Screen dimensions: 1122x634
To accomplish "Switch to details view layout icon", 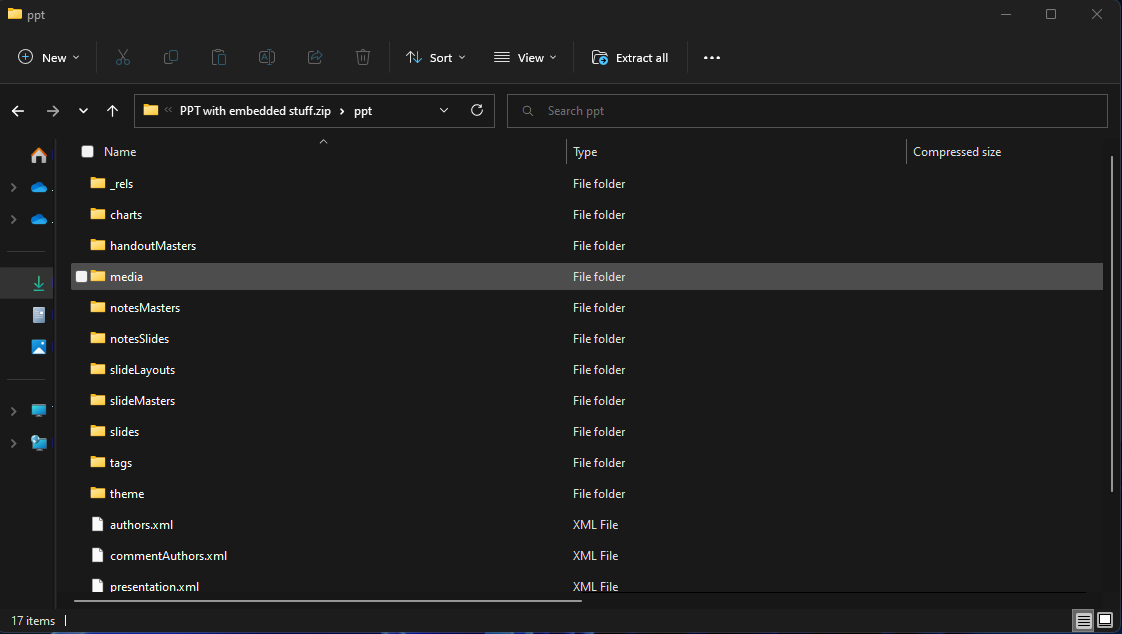I will (x=1084, y=620).
